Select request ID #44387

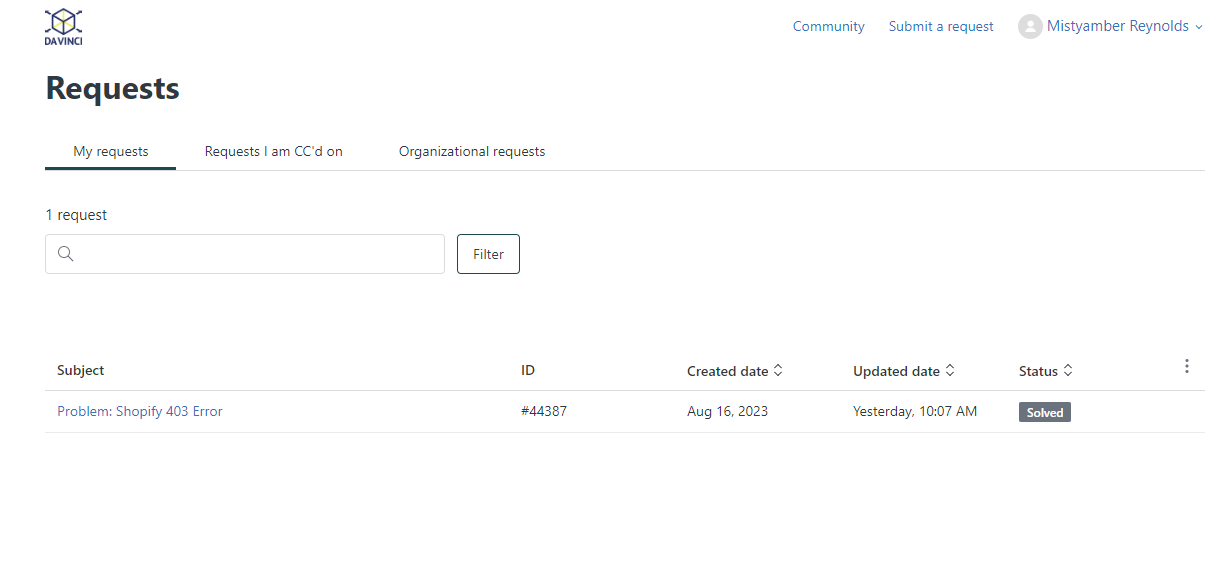544,411
